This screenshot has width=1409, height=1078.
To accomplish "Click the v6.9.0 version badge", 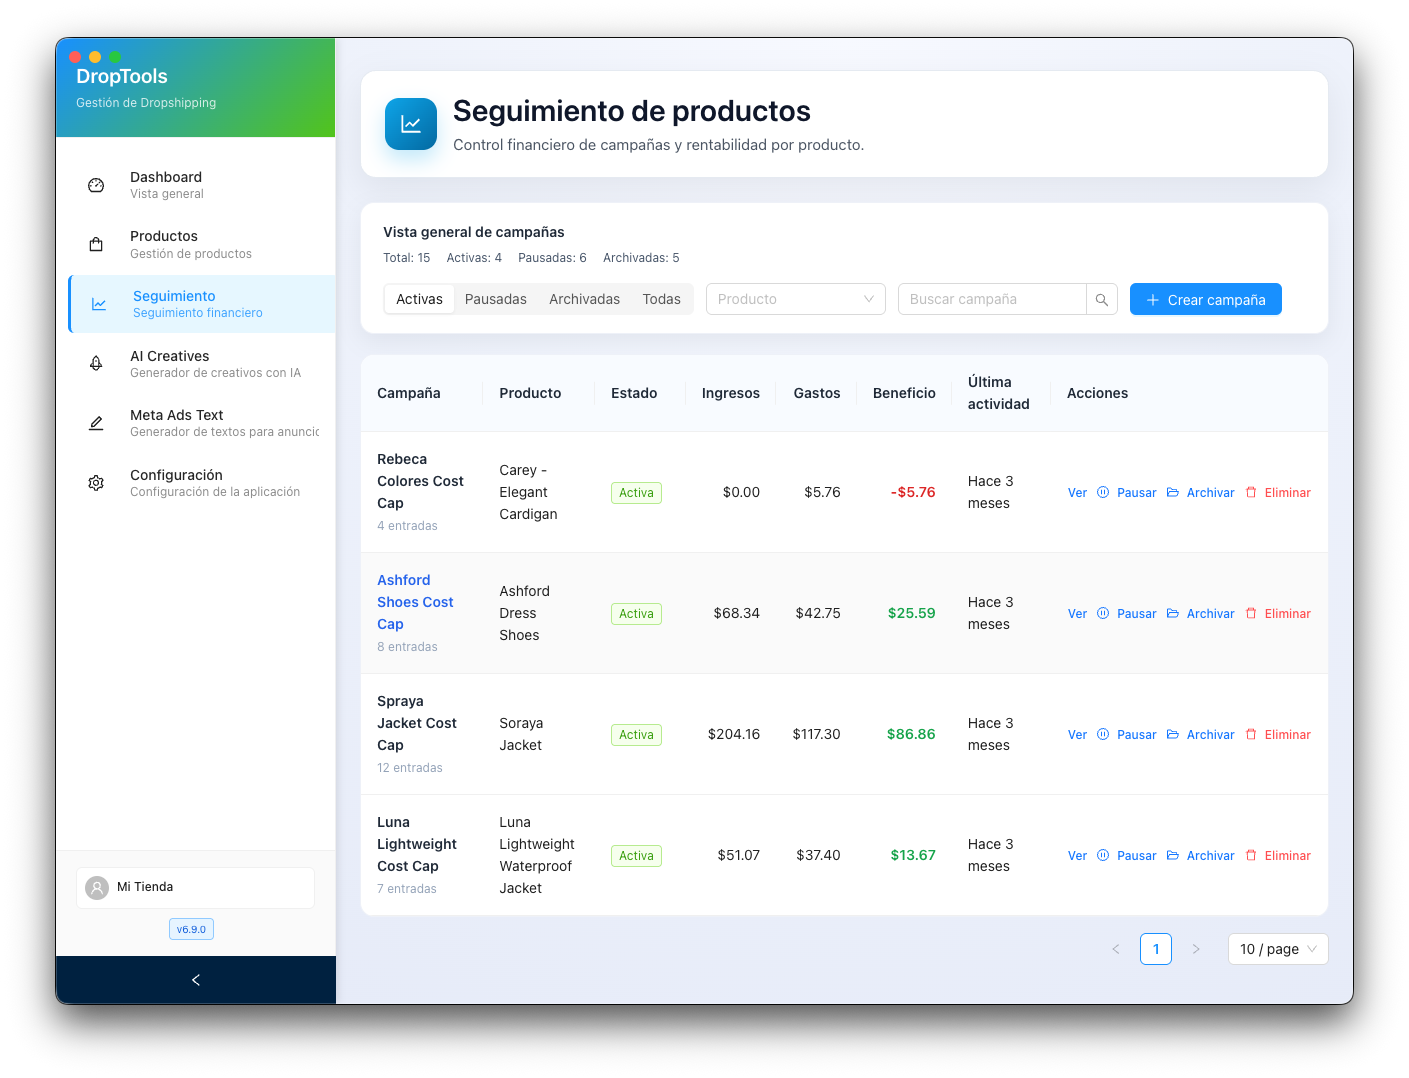I will (191, 928).
